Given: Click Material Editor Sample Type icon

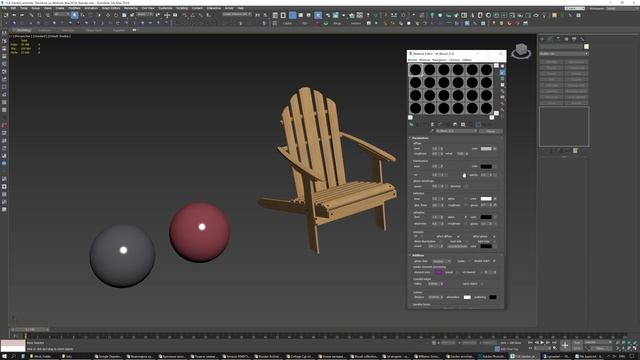Looking at the screenshot, I should (x=502, y=66).
